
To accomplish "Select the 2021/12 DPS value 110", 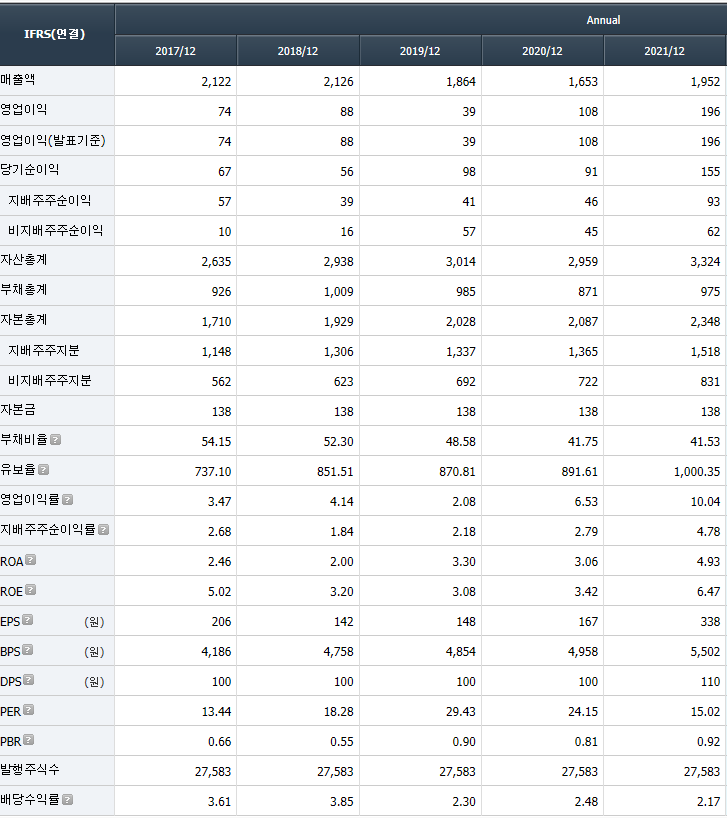I will pyautogui.click(x=710, y=682).
